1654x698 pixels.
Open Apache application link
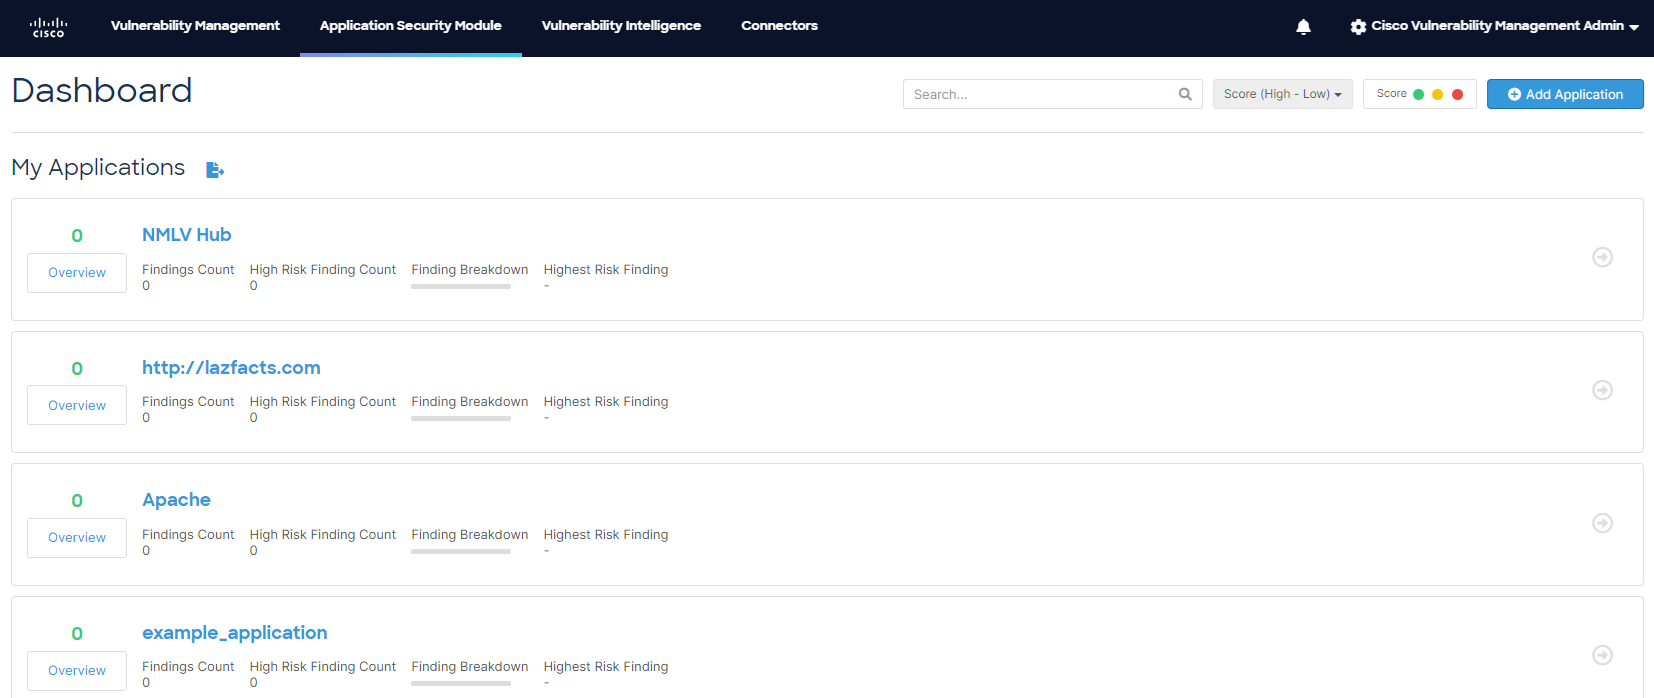click(x=176, y=500)
